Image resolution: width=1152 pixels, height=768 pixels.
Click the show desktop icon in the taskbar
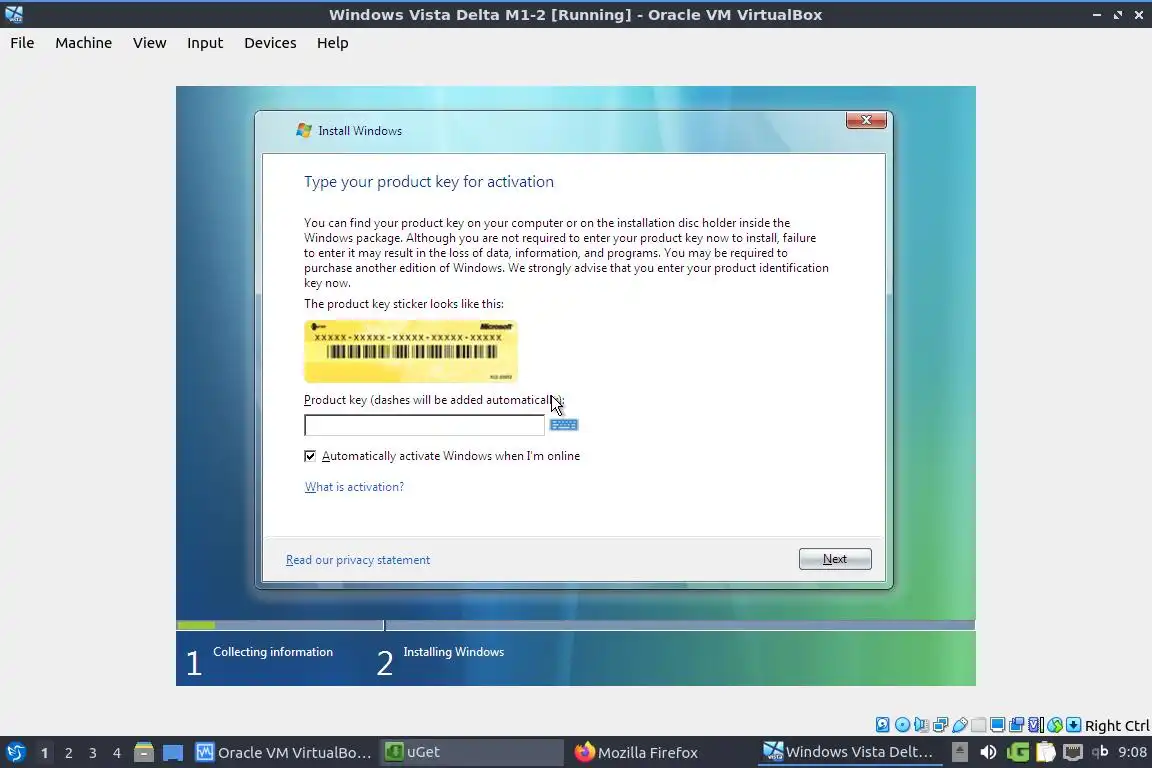(x=173, y=752)
